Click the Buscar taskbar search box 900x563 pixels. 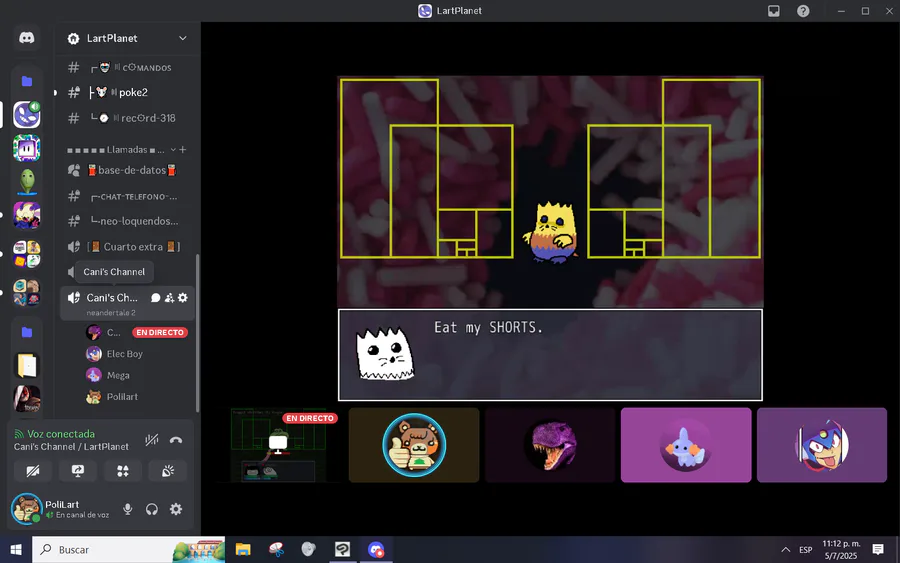(129, 550)
